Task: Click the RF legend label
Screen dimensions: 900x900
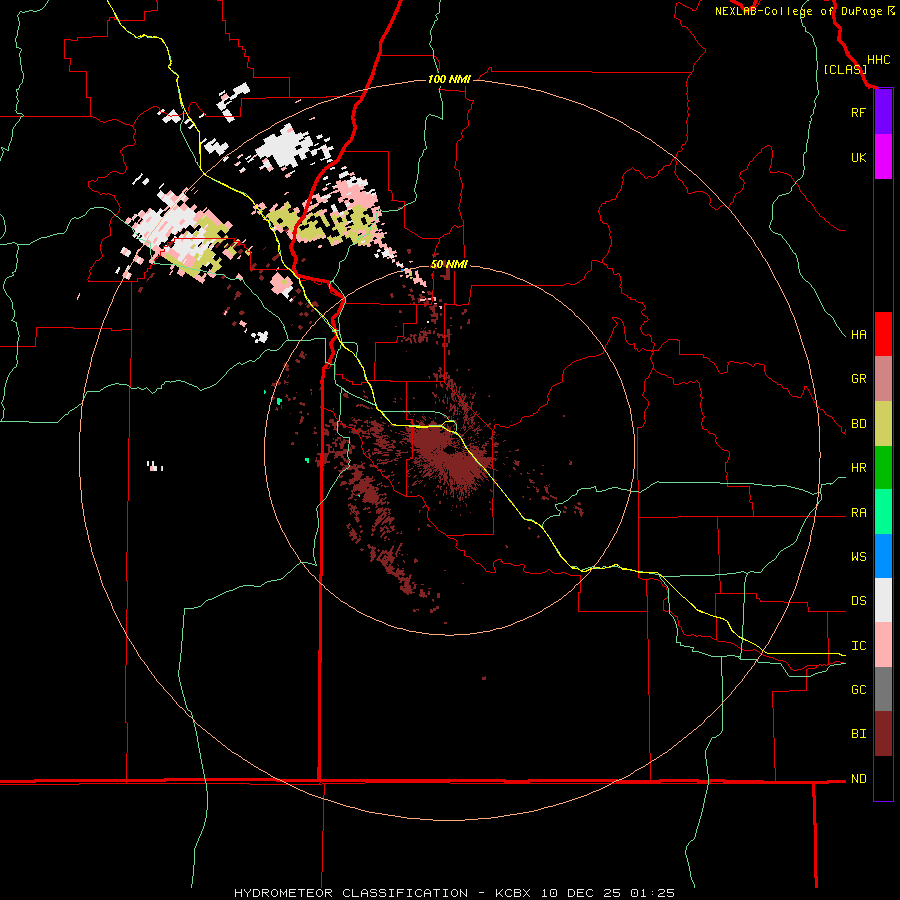Action: click(858, 112)
